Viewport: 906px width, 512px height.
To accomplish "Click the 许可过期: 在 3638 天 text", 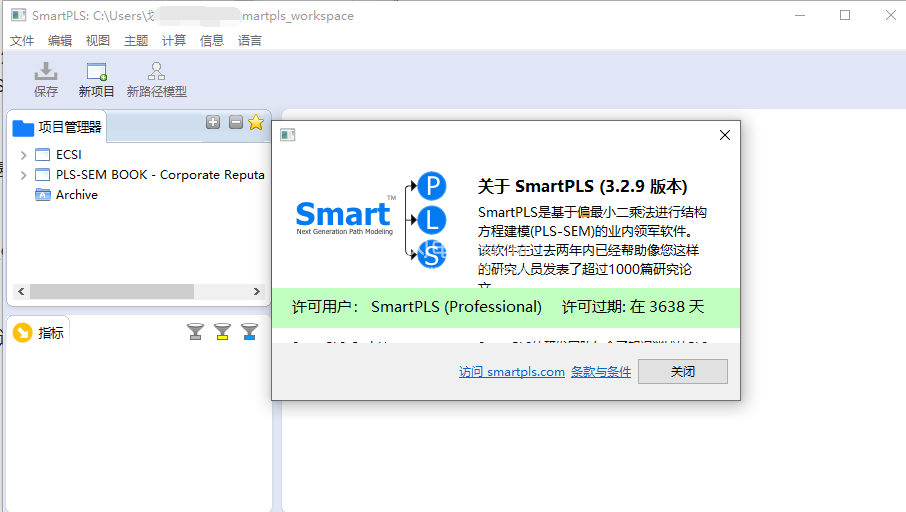I will point(633,307).
